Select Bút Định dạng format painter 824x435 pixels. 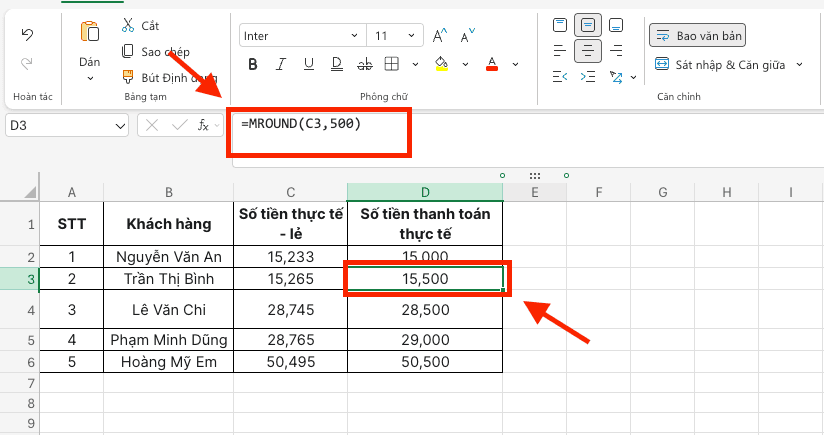coord(169,78)
